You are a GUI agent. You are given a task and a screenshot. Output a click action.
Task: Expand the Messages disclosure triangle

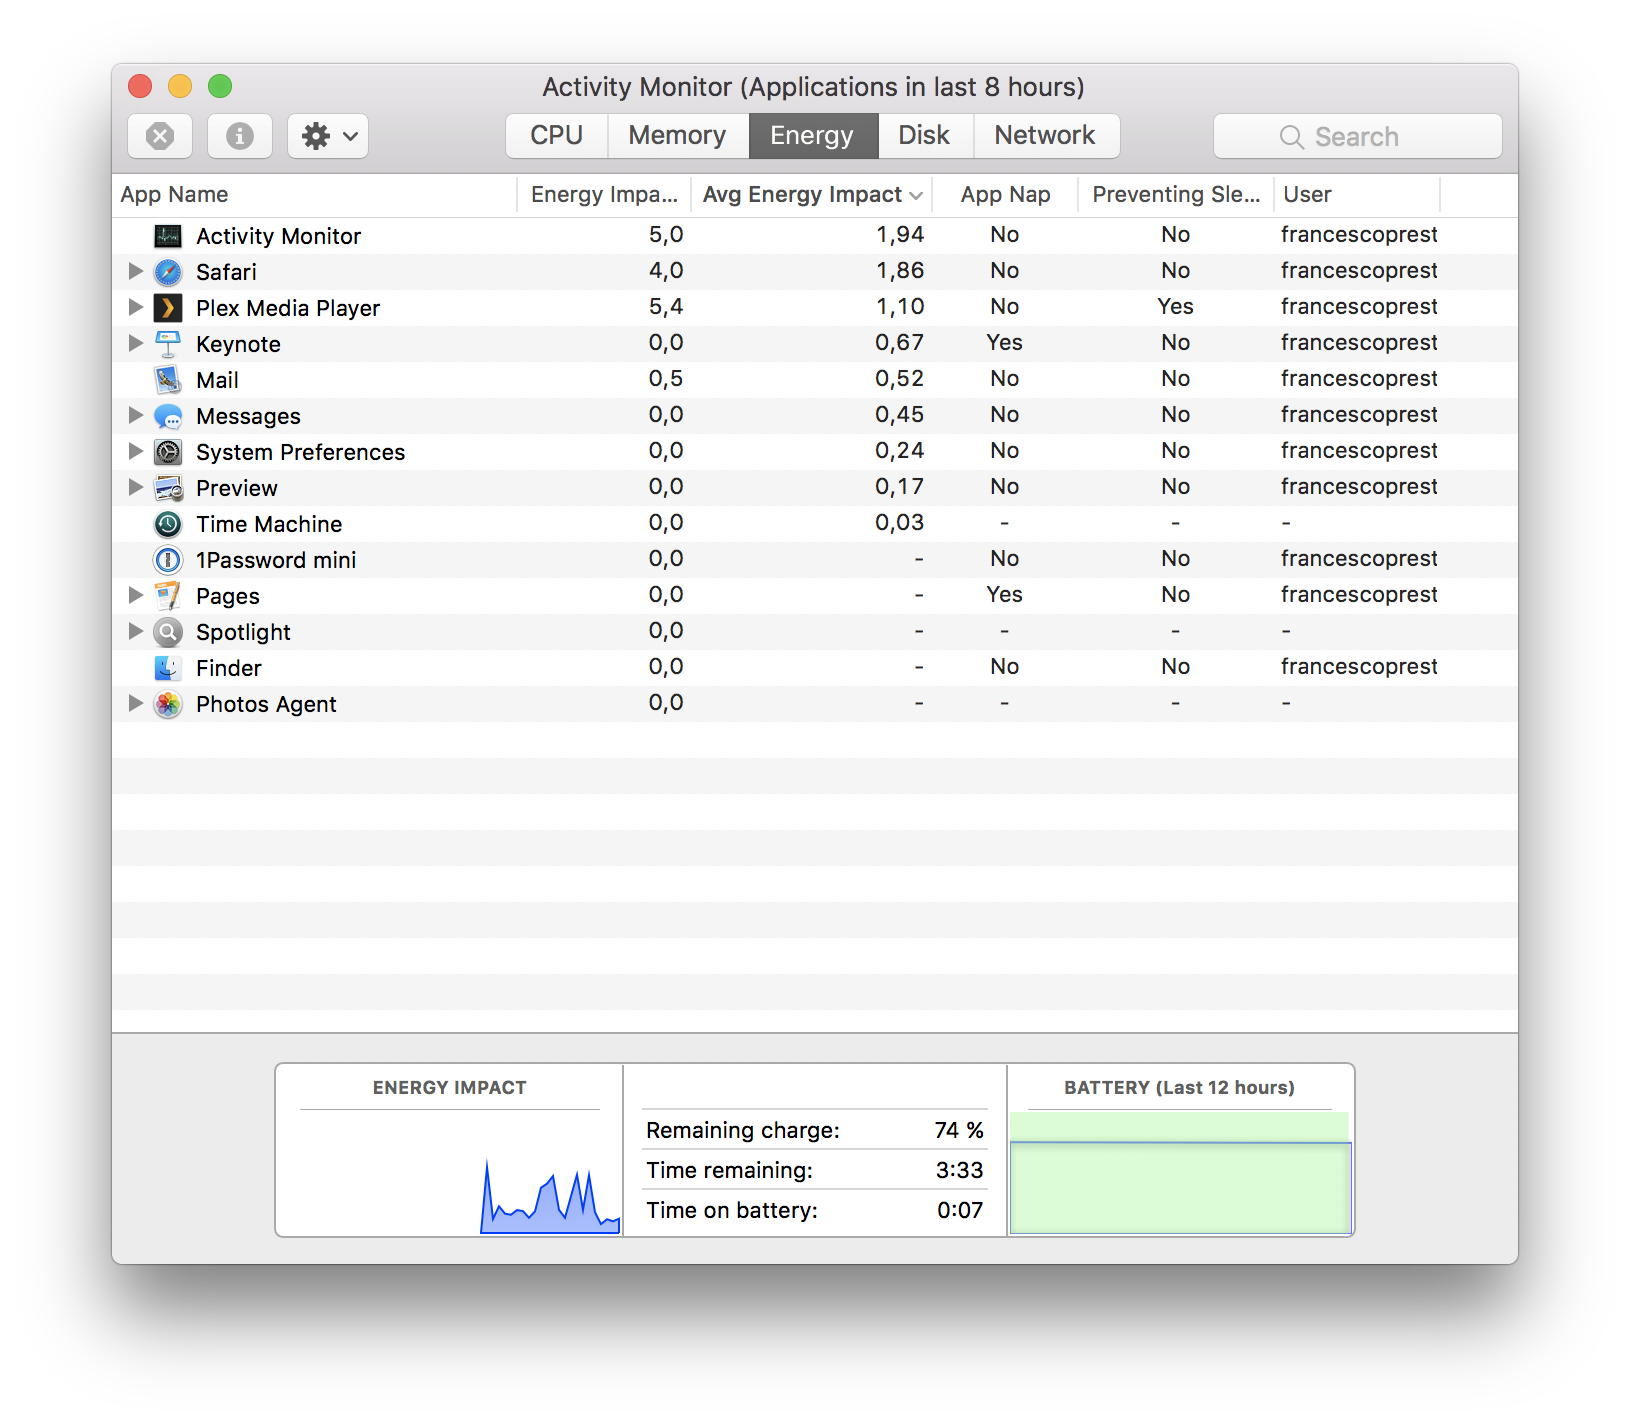(x=135, y=415)
